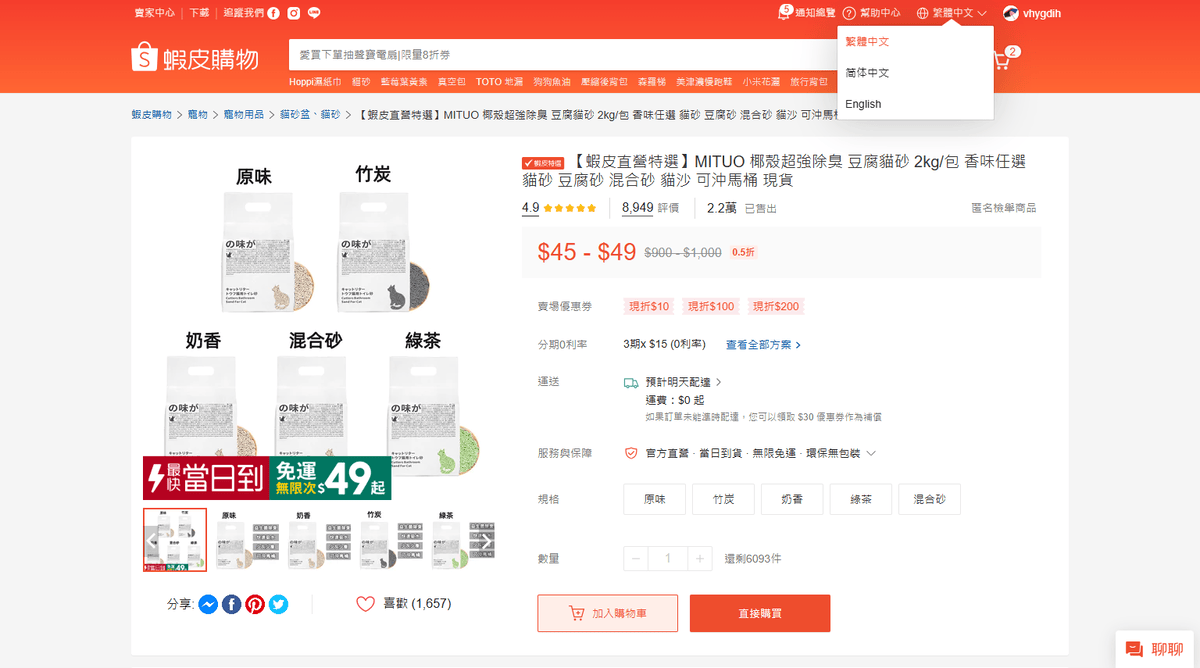The width and height of the screenshot is (1200, 668).
Task: Claim the 現折$10 voucher
Action: point(649,306)
